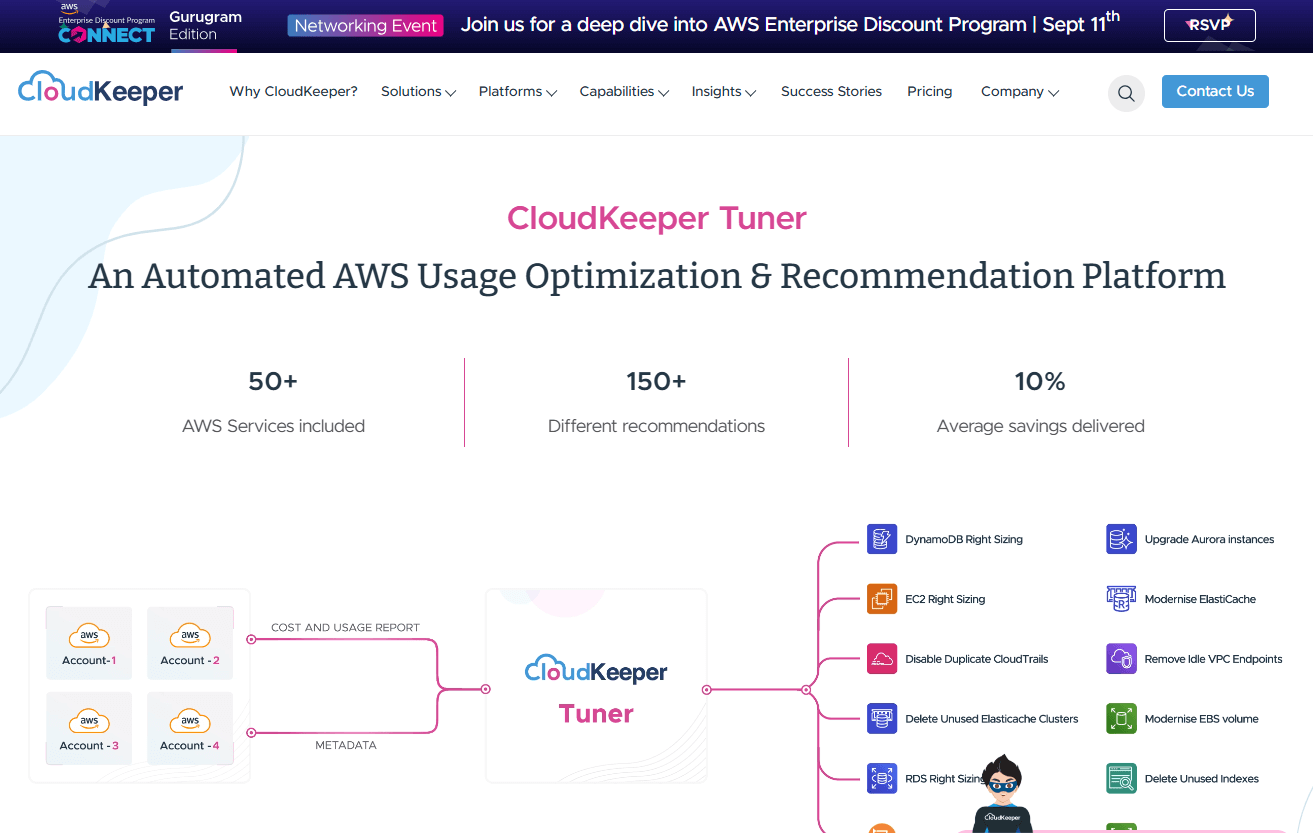Click the '10%' statistic
This screenshot has width=1313, height=833.
point(1040,381)
